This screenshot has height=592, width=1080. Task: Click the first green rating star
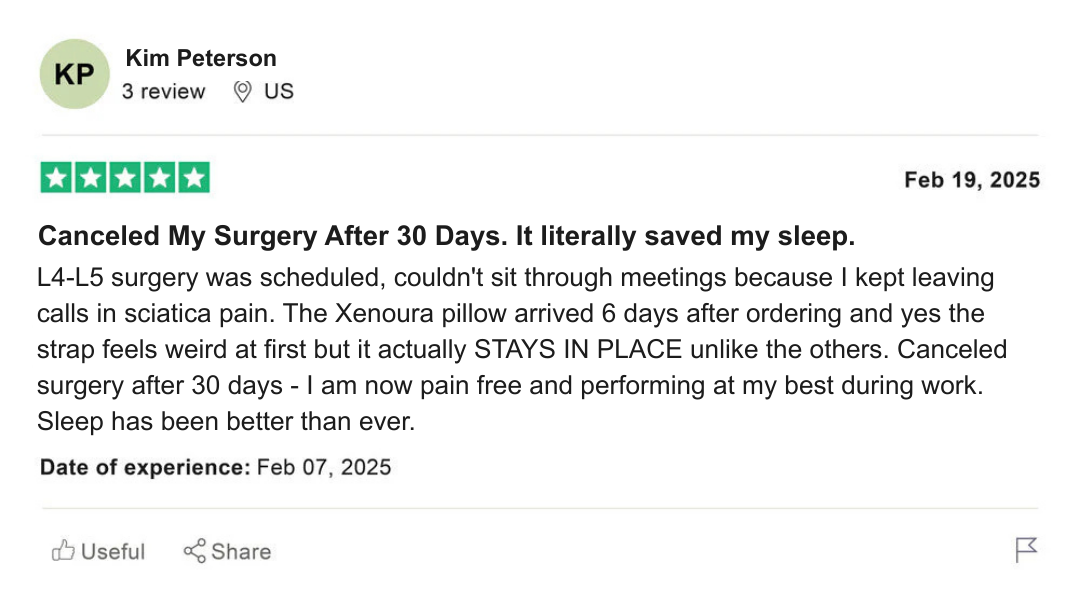(x=57, y=178)
